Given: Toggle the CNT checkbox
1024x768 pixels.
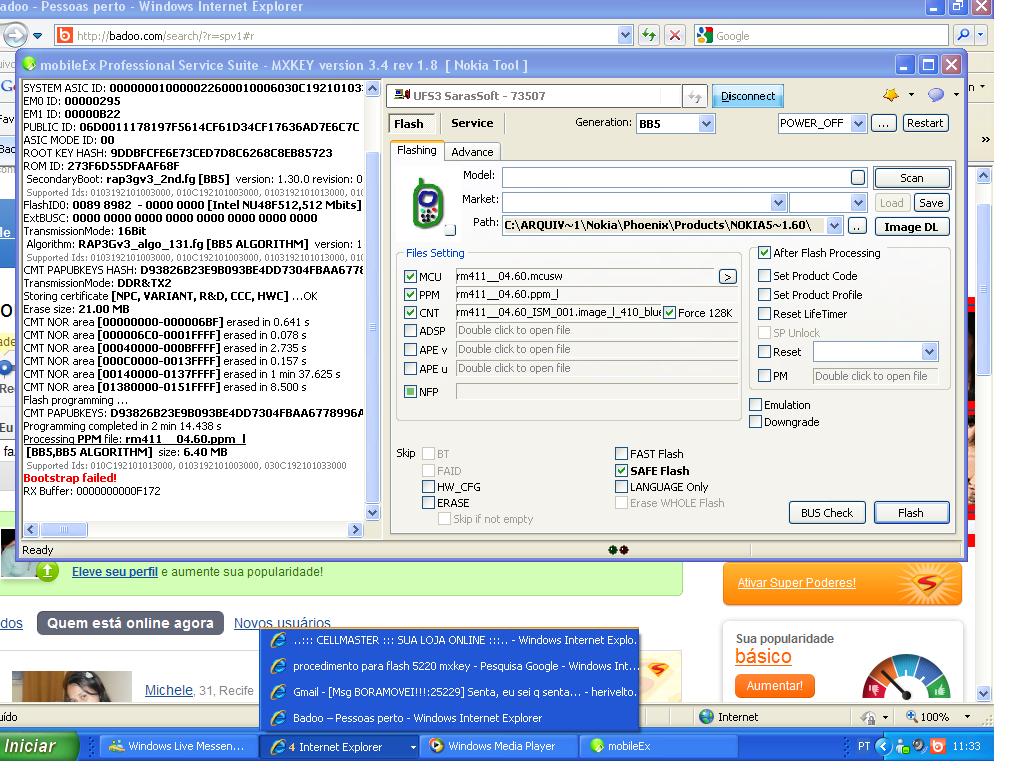Looking at the screenshot, I should pos(410,313).
